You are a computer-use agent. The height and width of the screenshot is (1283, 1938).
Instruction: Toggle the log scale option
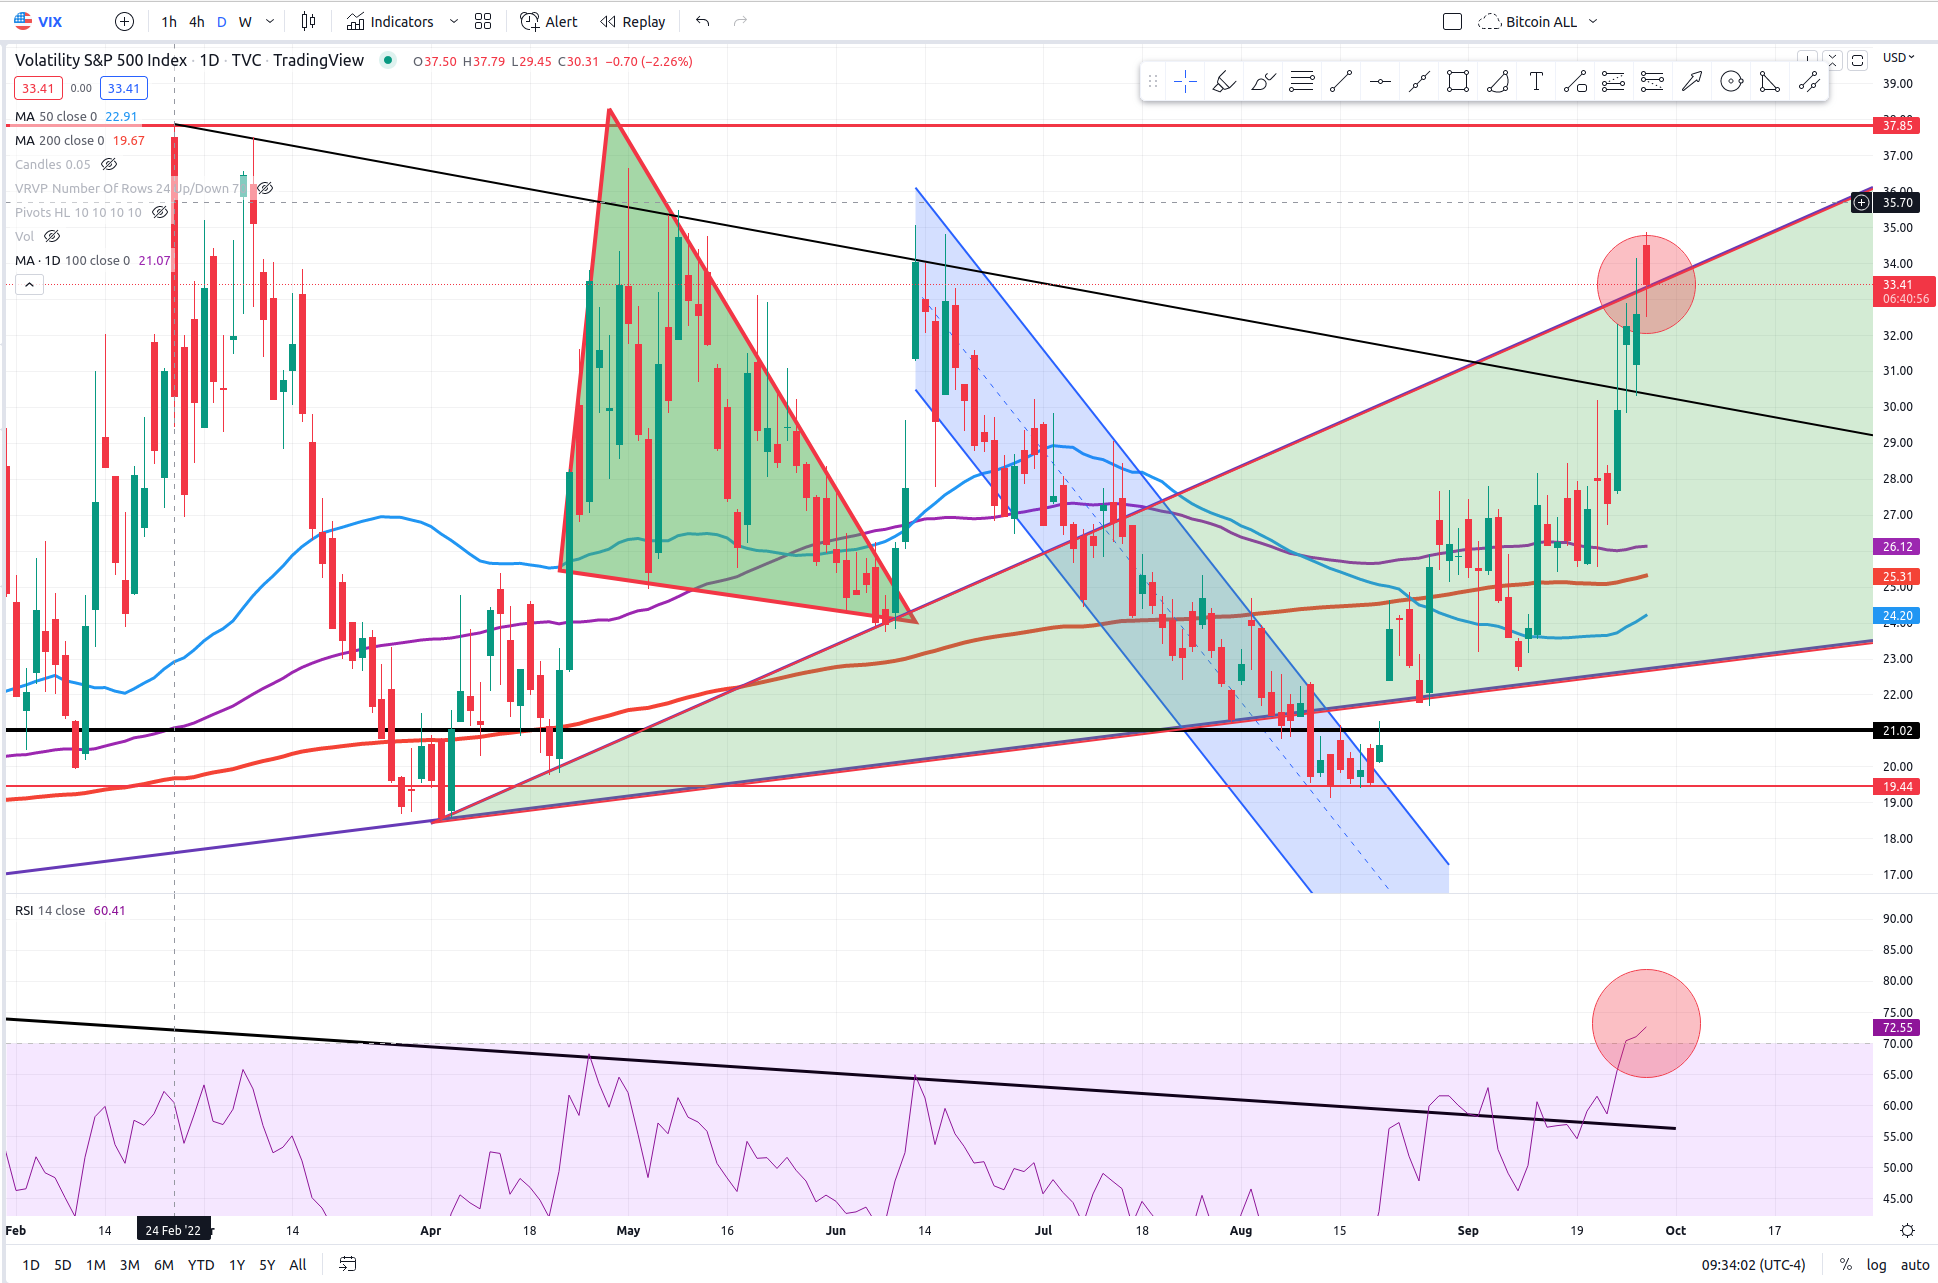coord(1876,1265)
